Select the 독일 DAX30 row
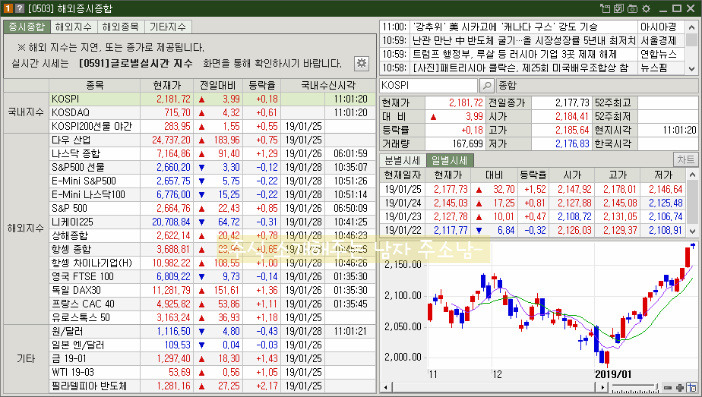 [212, 290]
